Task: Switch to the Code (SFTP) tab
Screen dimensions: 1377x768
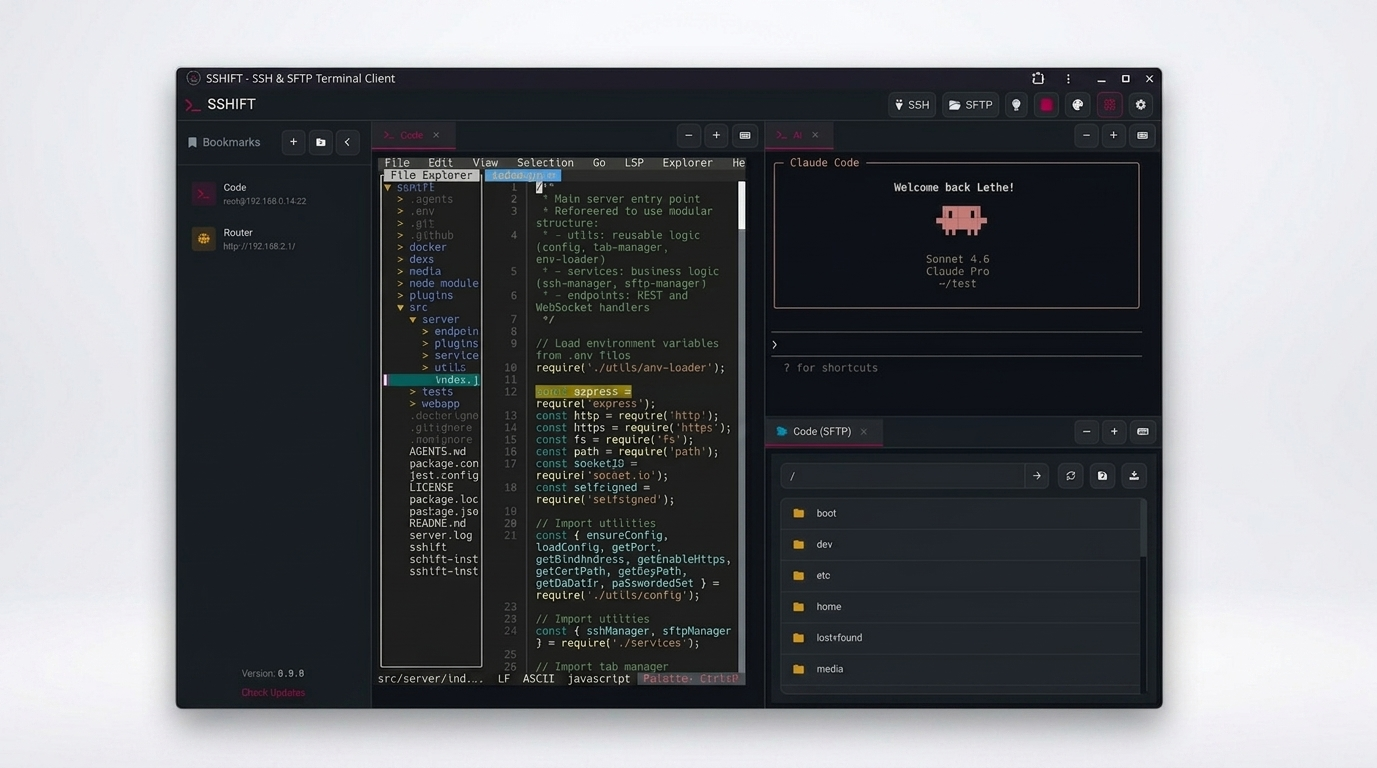Action: (820, 431)
